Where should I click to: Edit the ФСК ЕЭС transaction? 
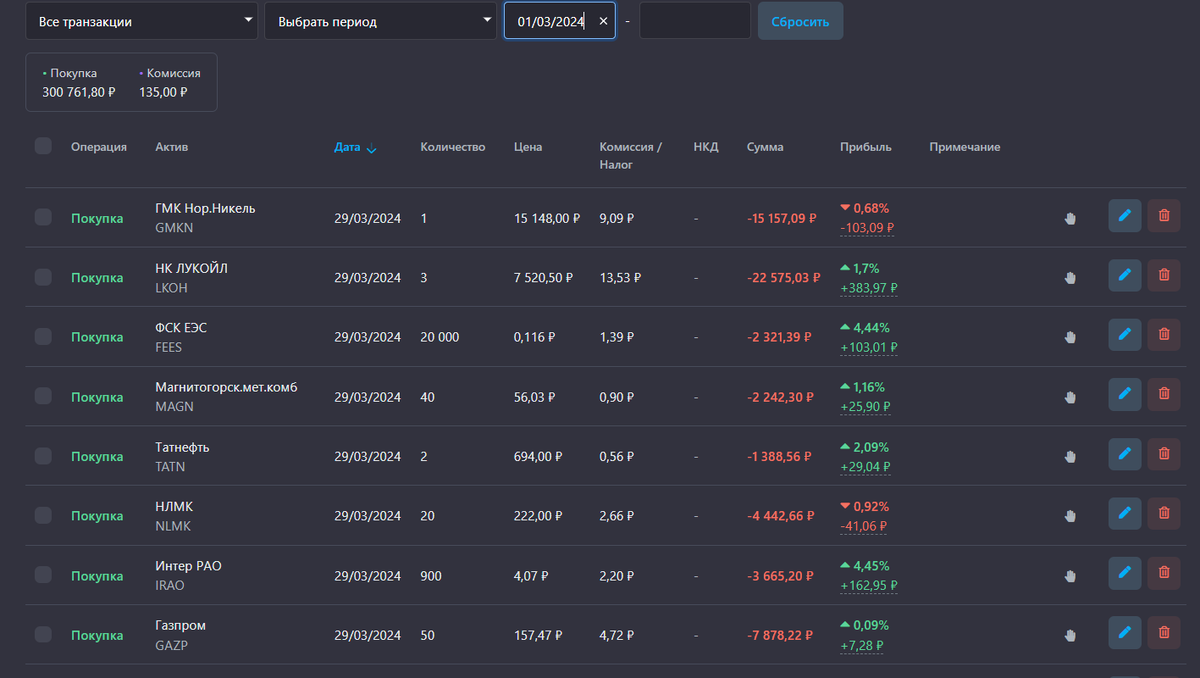tap(1125, 335)
